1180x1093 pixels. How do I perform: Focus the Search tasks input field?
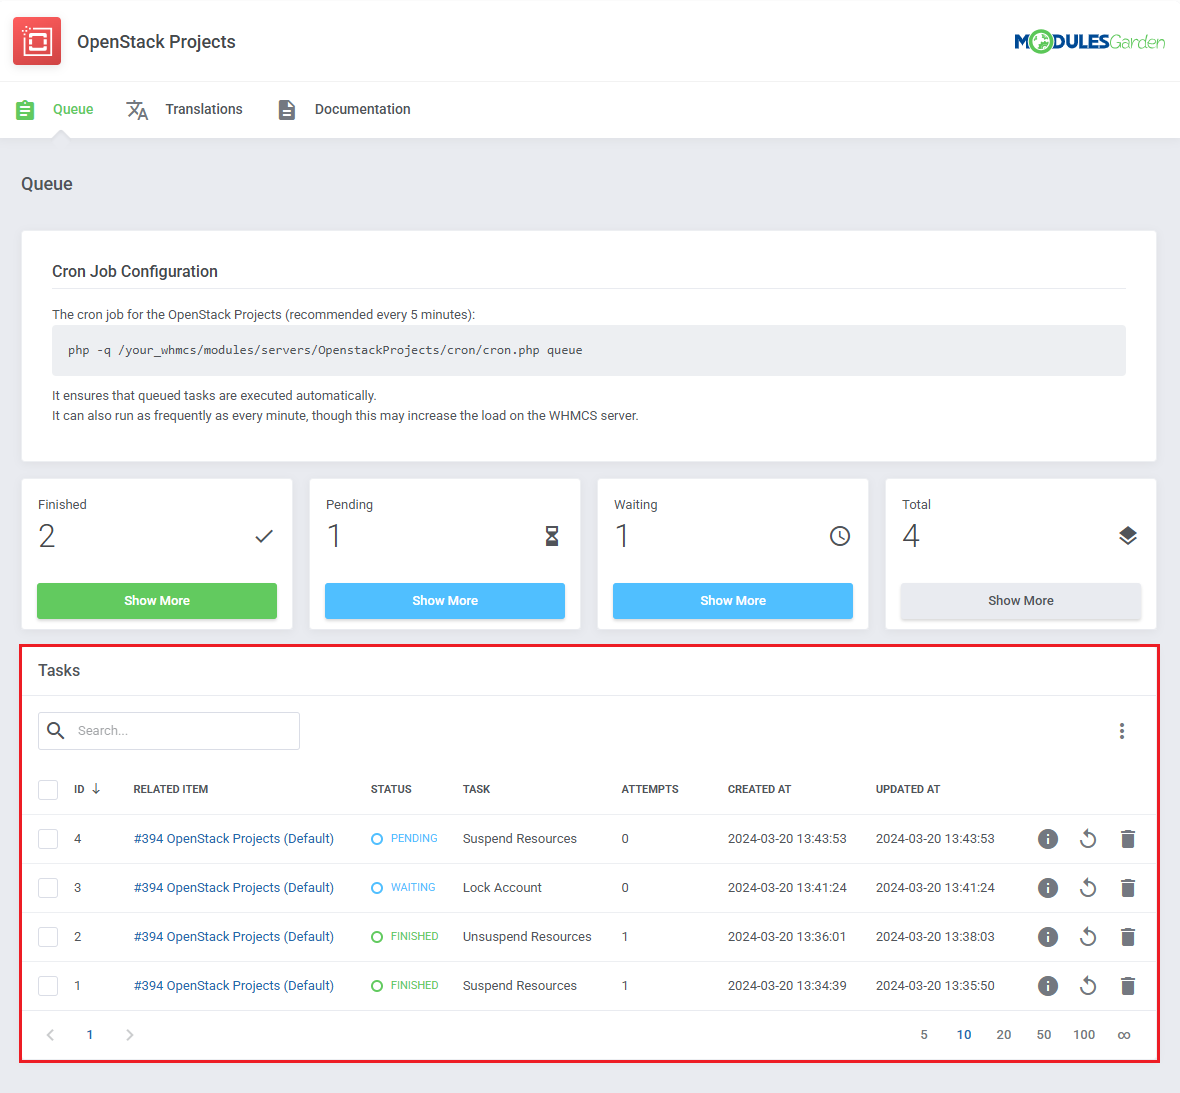[x=169, y=731]
